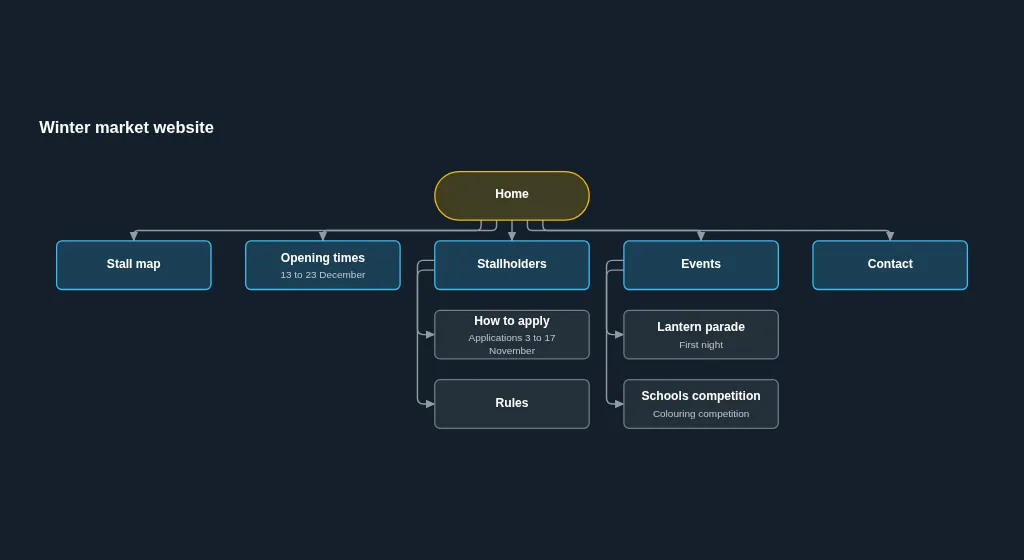
Task: Click the arrowhead entering Stallholders from Home
Action: click(512, 236)
